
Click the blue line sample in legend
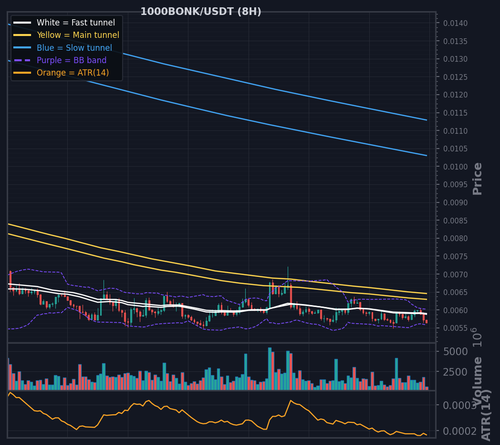coord(22,48)
